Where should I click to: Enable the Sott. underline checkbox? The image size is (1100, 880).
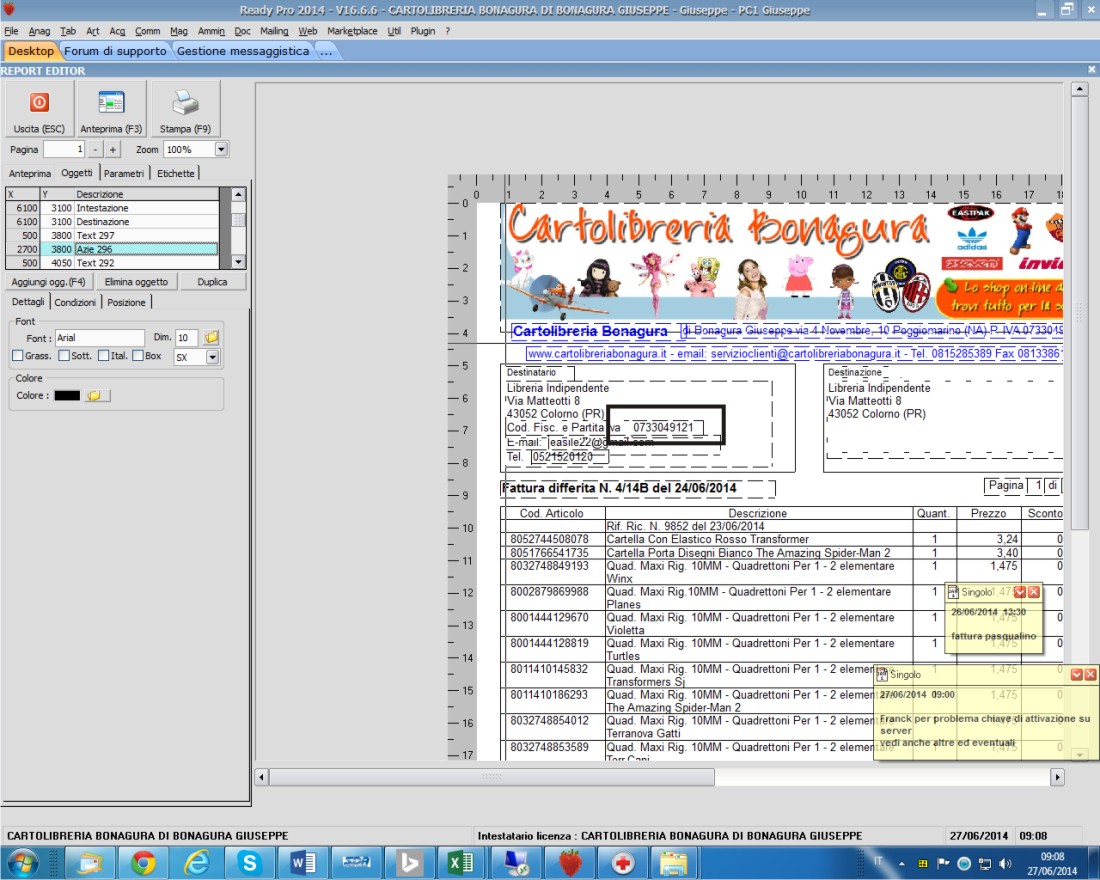(x=64, y=356)
